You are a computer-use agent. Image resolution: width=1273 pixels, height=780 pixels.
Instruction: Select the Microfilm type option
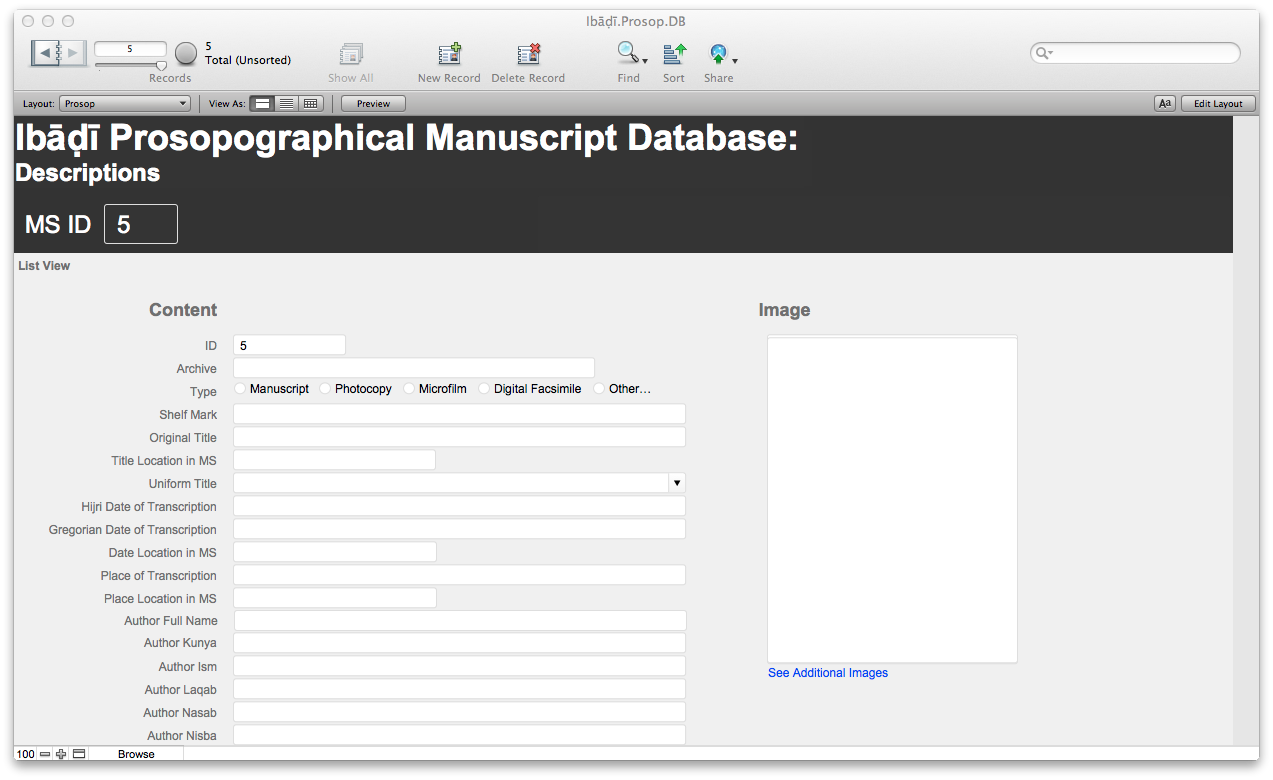tap(409, 389)
